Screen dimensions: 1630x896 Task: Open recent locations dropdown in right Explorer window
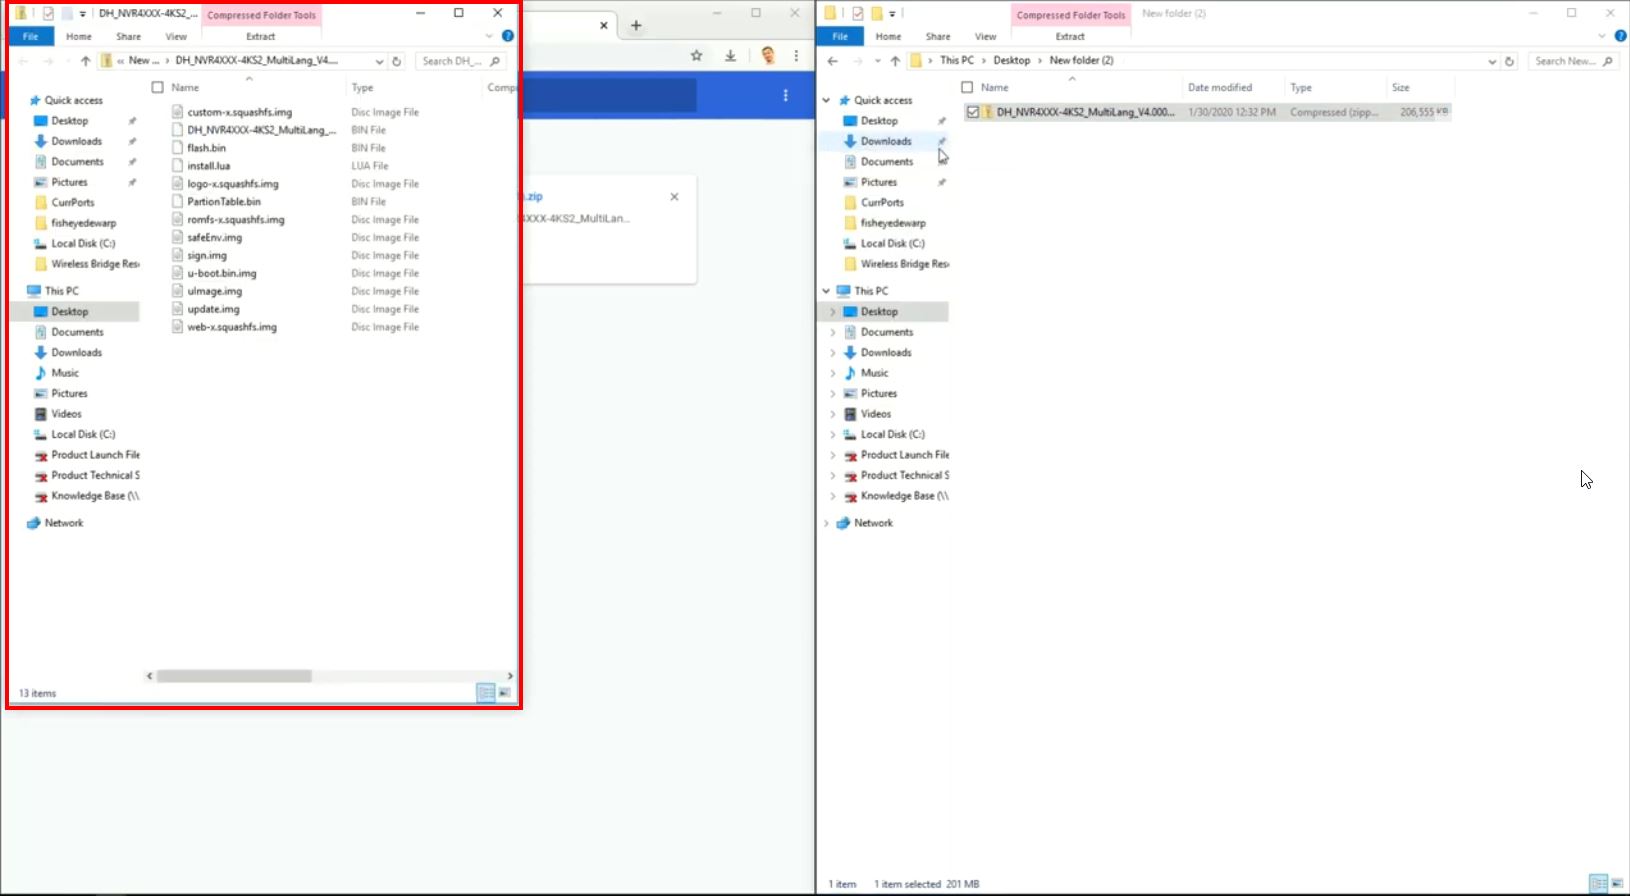click(877, 61)
